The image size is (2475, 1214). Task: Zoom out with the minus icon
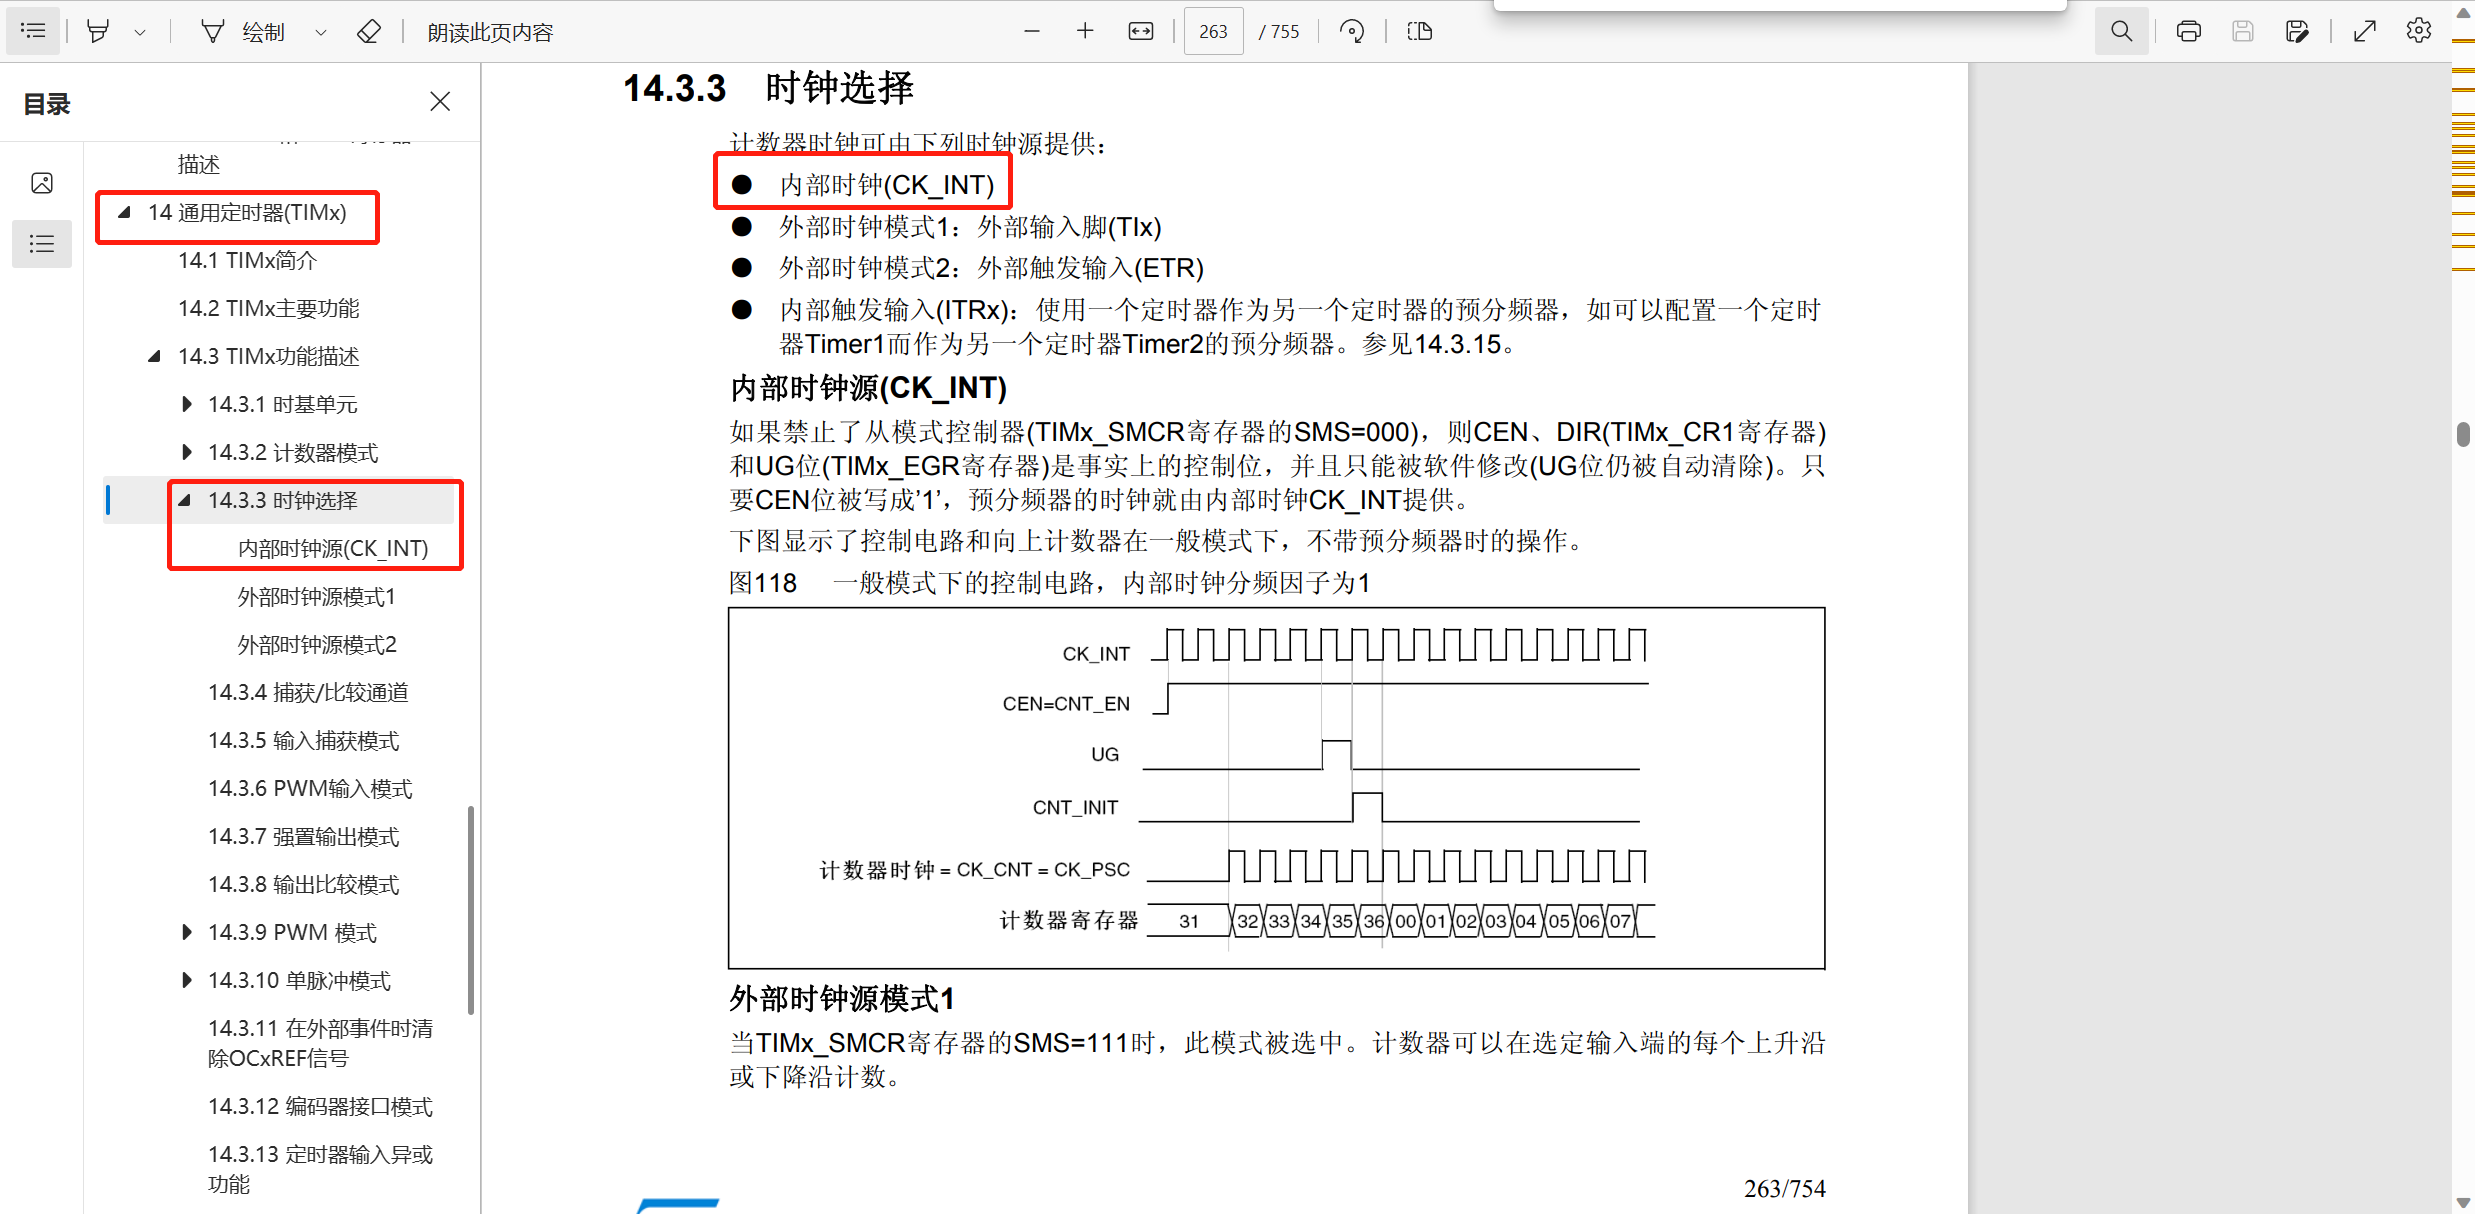[1032, 31]
